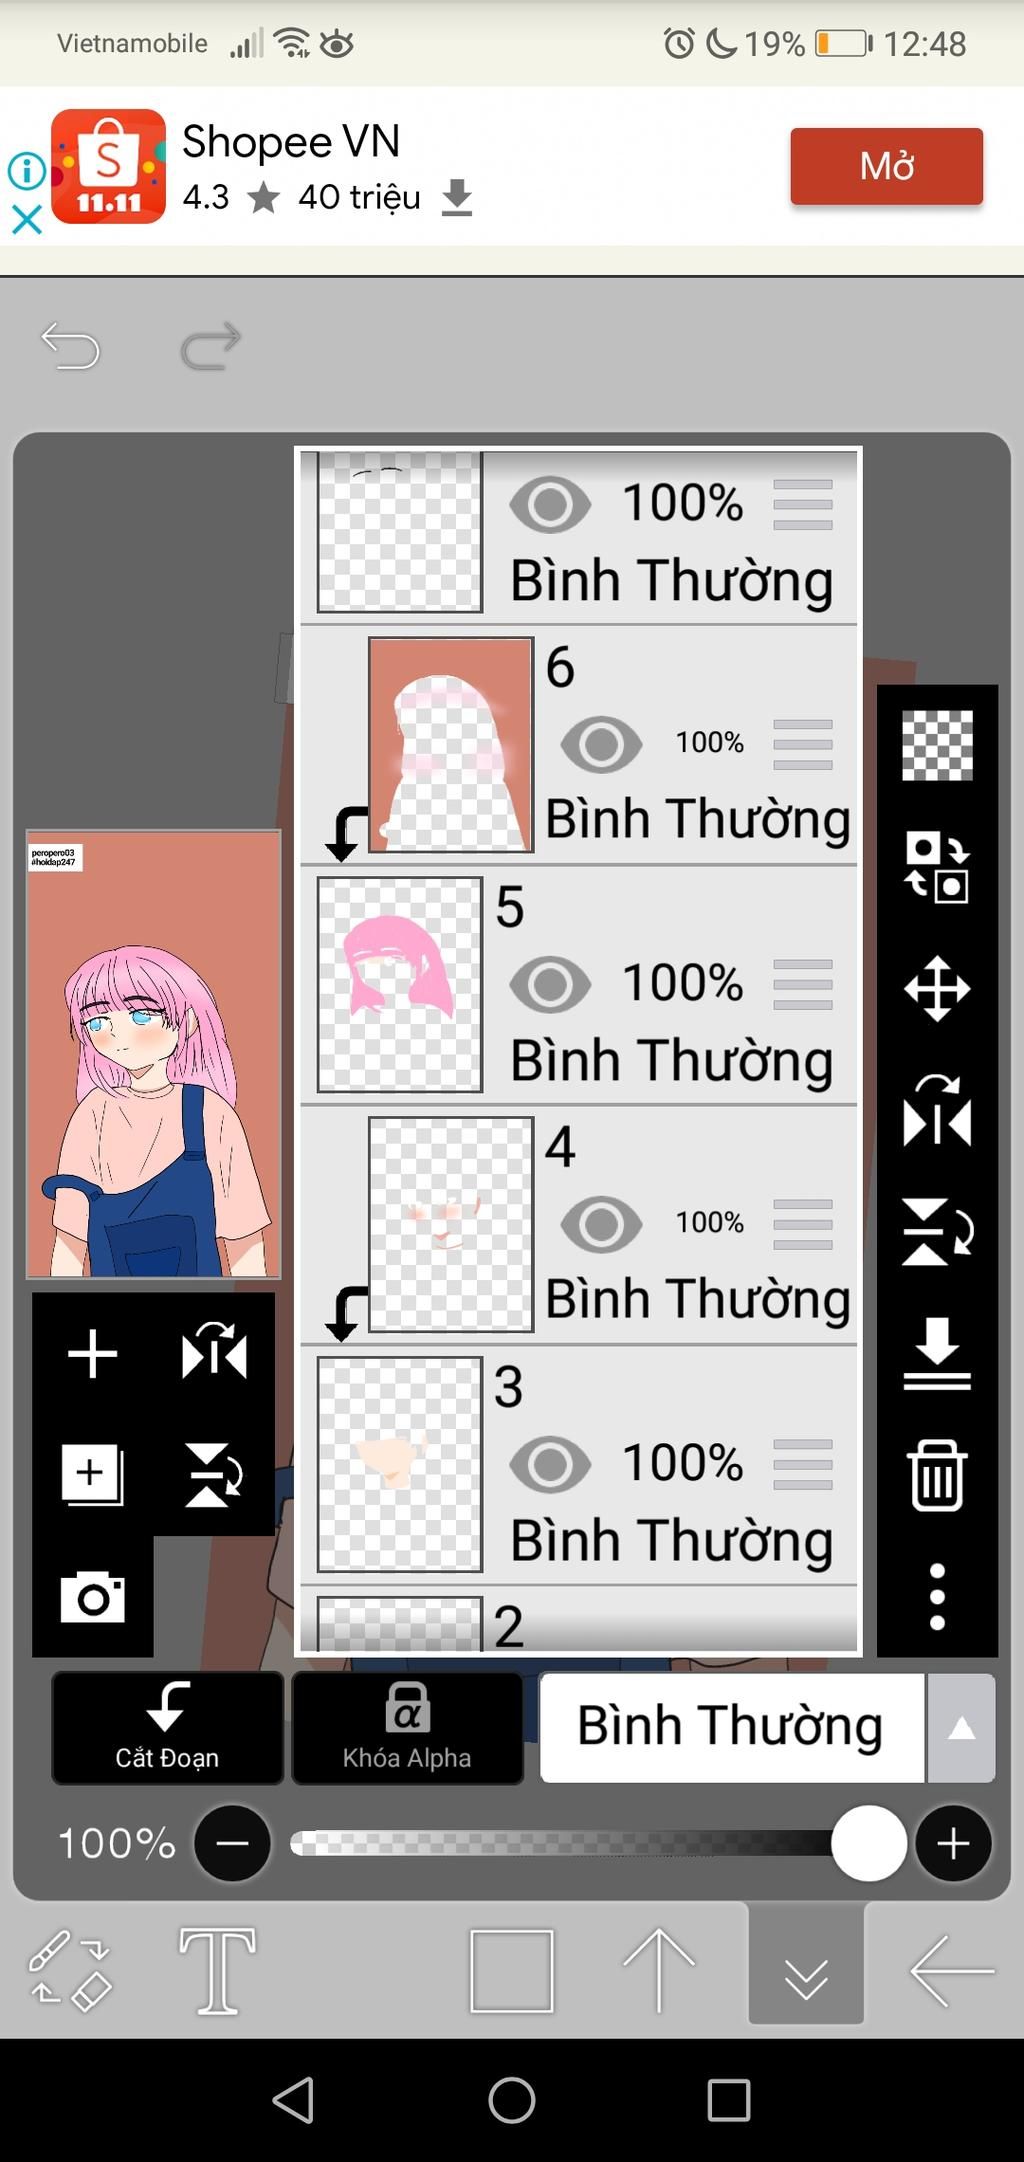This screenshot has width=1024, height=2162.
Task: Hide layer 6 with its eye icon
Action: [x=601, y=744]
